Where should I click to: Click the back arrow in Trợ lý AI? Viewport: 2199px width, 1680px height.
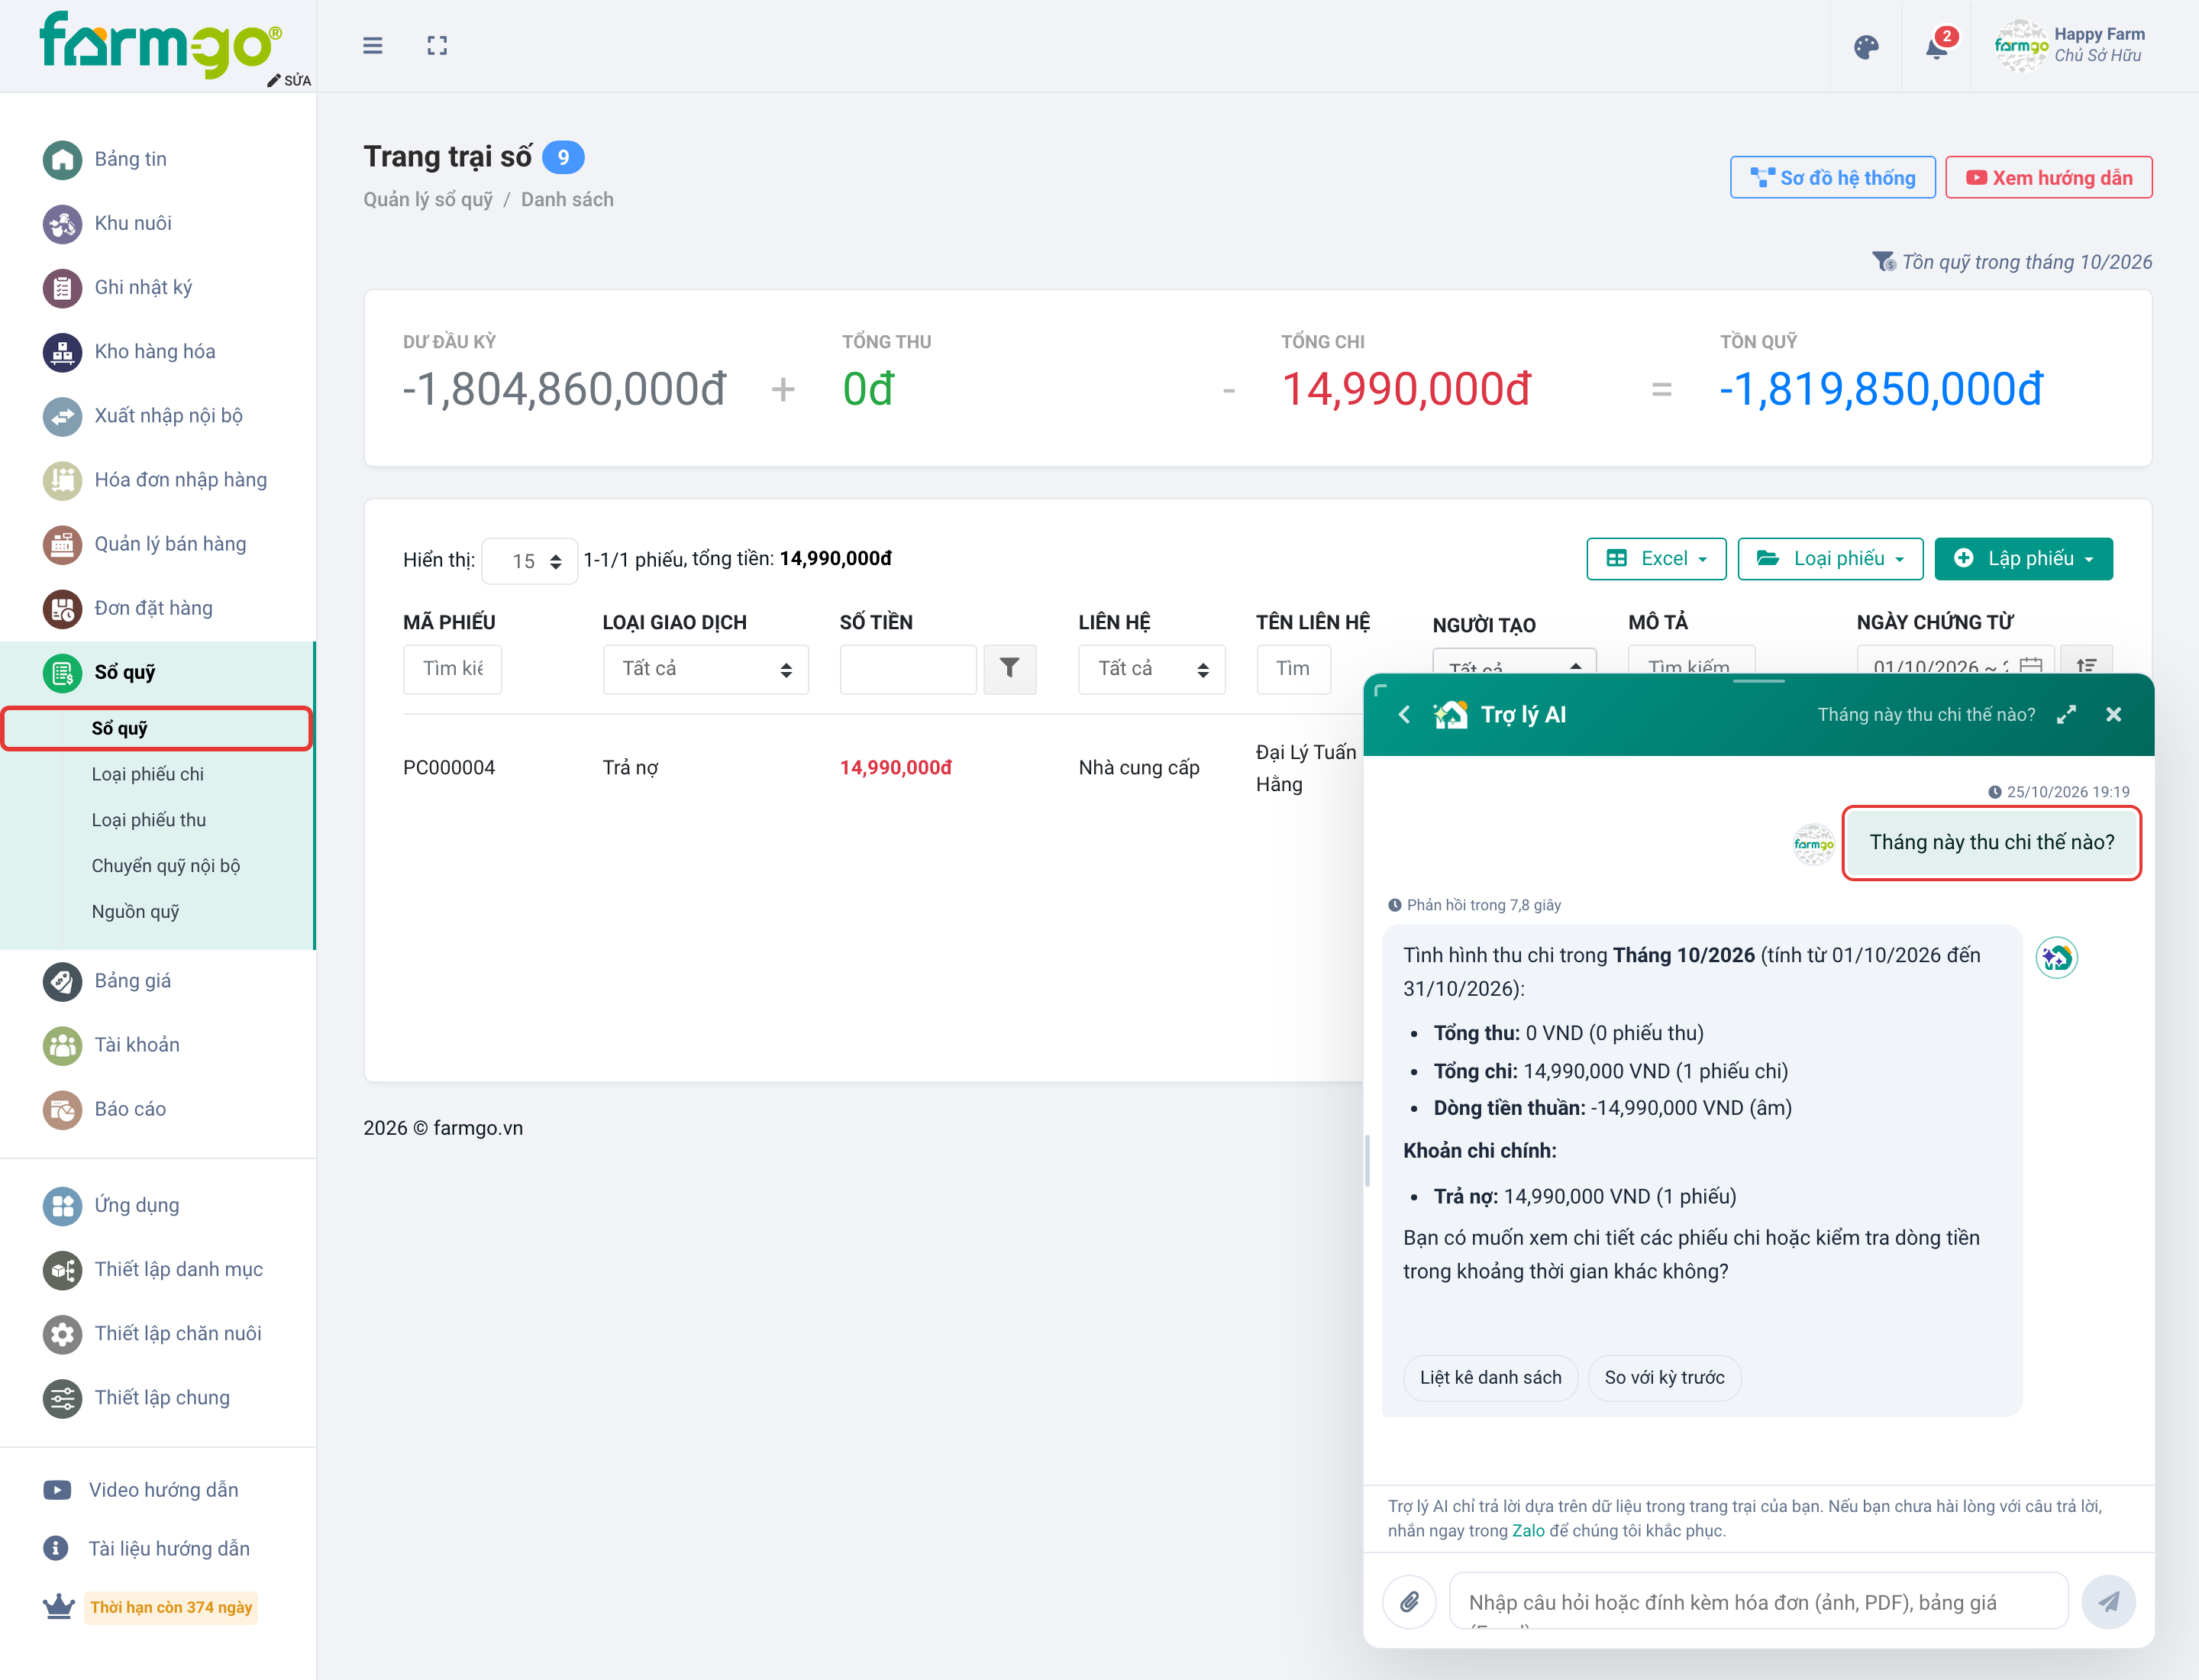click(x=1404, y=714)
